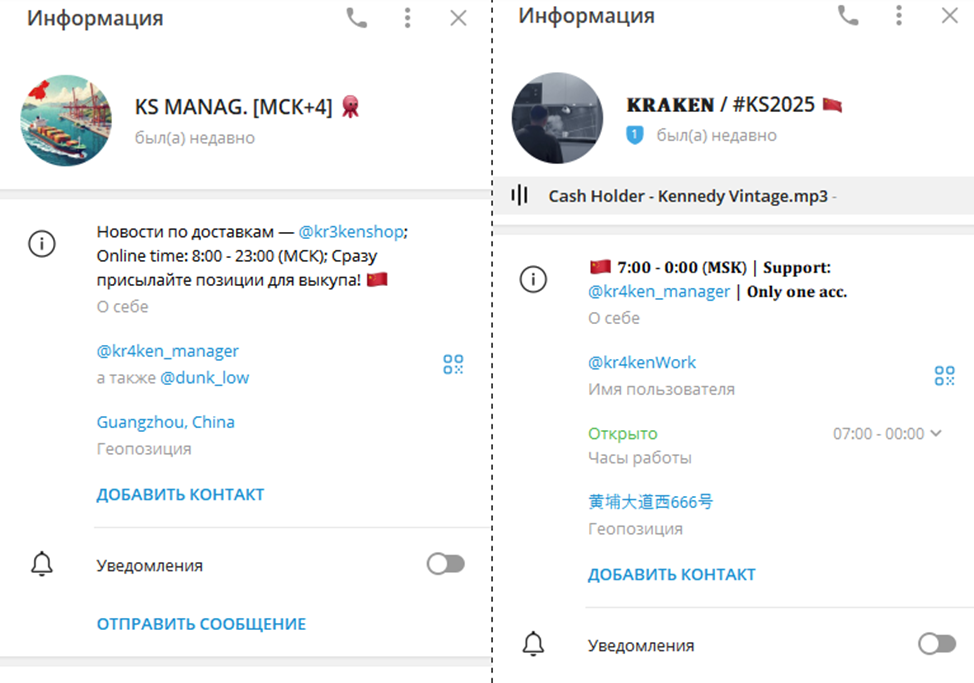The width and height of the screenshot is (974, 683).
Task: Toggle notifications for KRAKEN profile
Action: pos(937,643)
